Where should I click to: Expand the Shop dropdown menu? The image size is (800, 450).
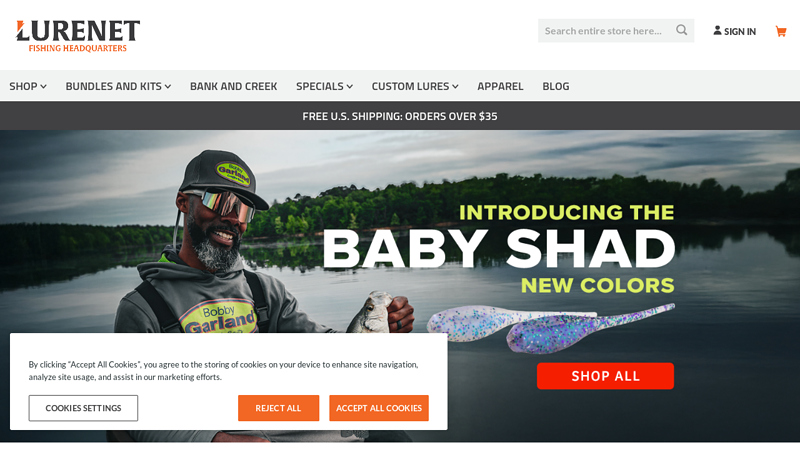(28, 86)
